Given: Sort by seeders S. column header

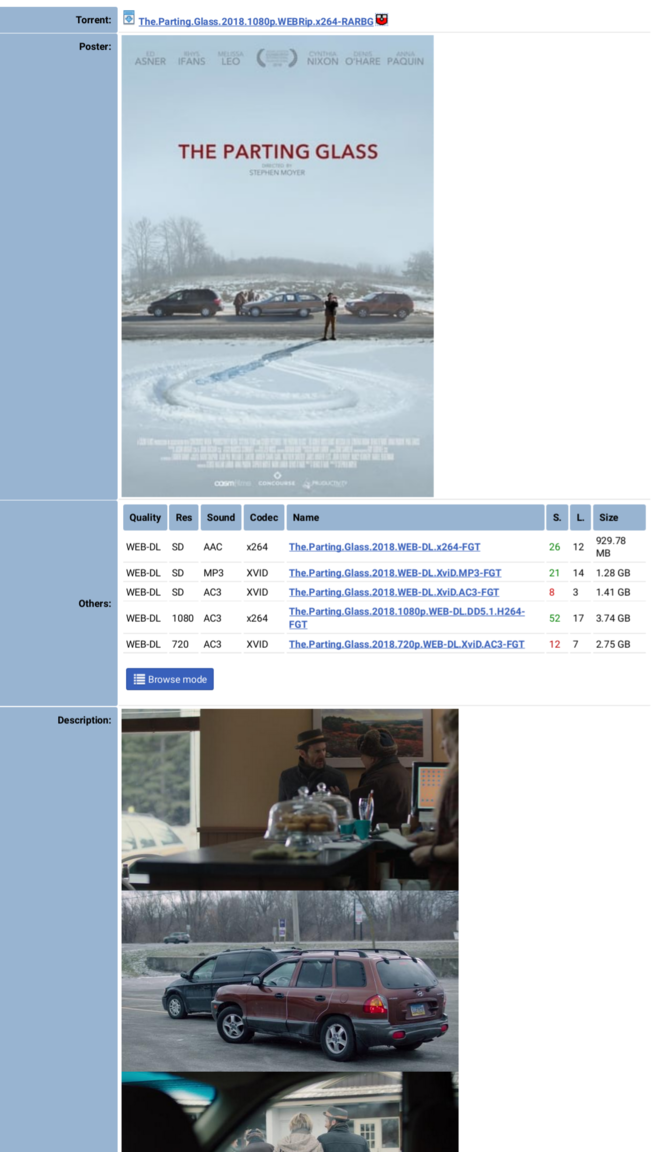Looking at the screenshot, I should coord(557,517).
